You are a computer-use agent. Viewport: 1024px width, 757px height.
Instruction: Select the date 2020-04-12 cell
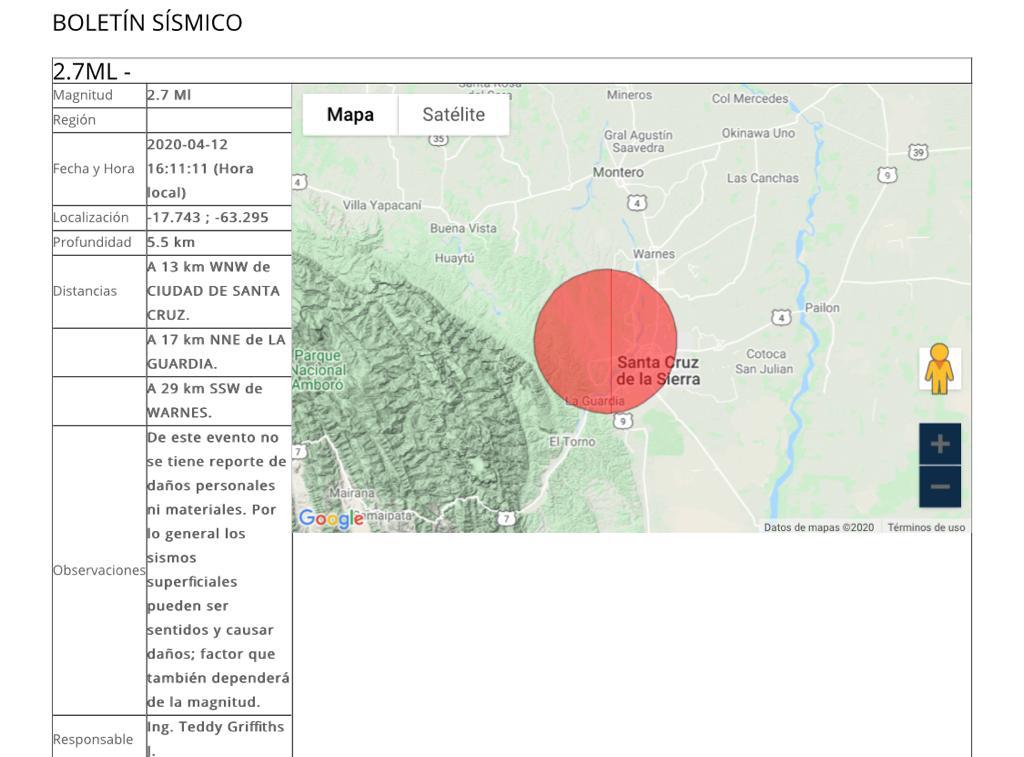point(219,169)
